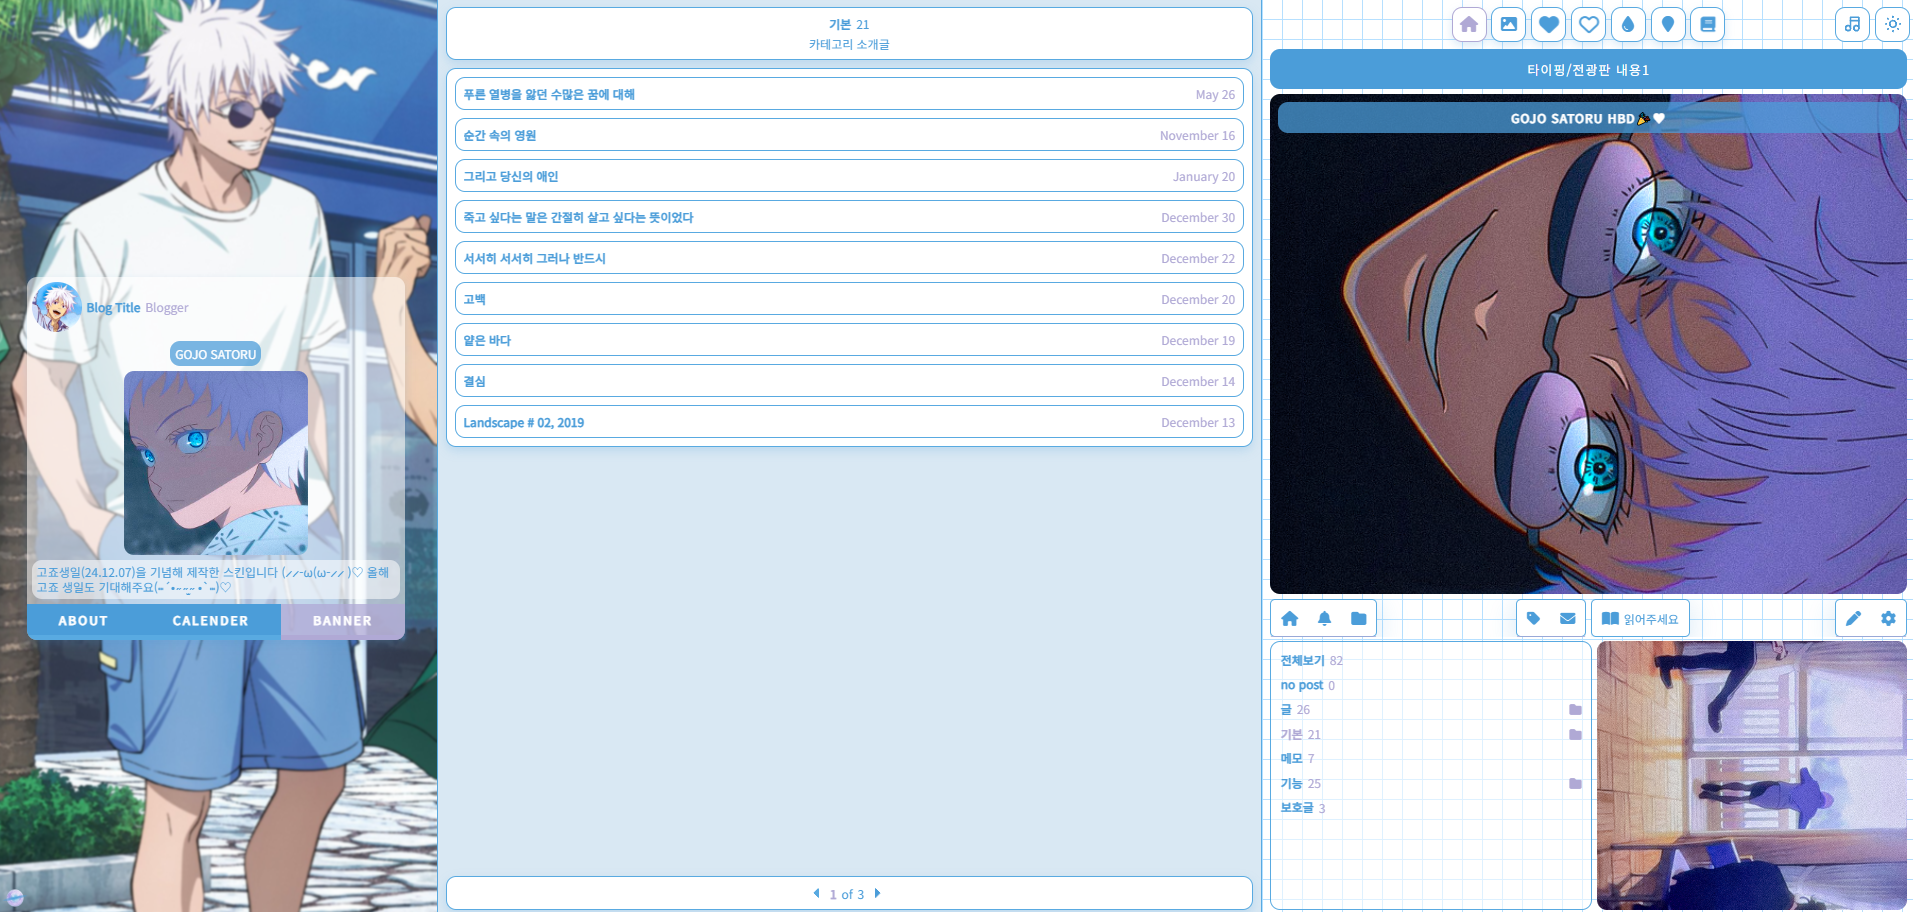Open post Landscape # 02, 2019
1913x912 pixels.
coord(849,422)
